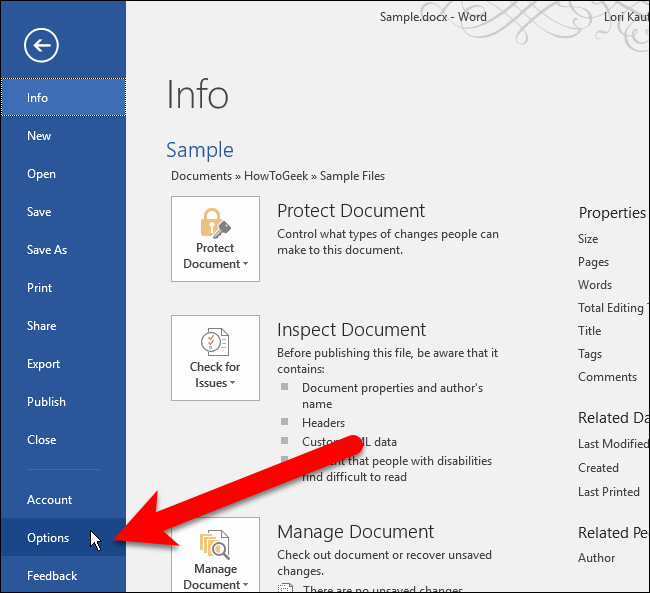Click the Title property label

point(589,331)
